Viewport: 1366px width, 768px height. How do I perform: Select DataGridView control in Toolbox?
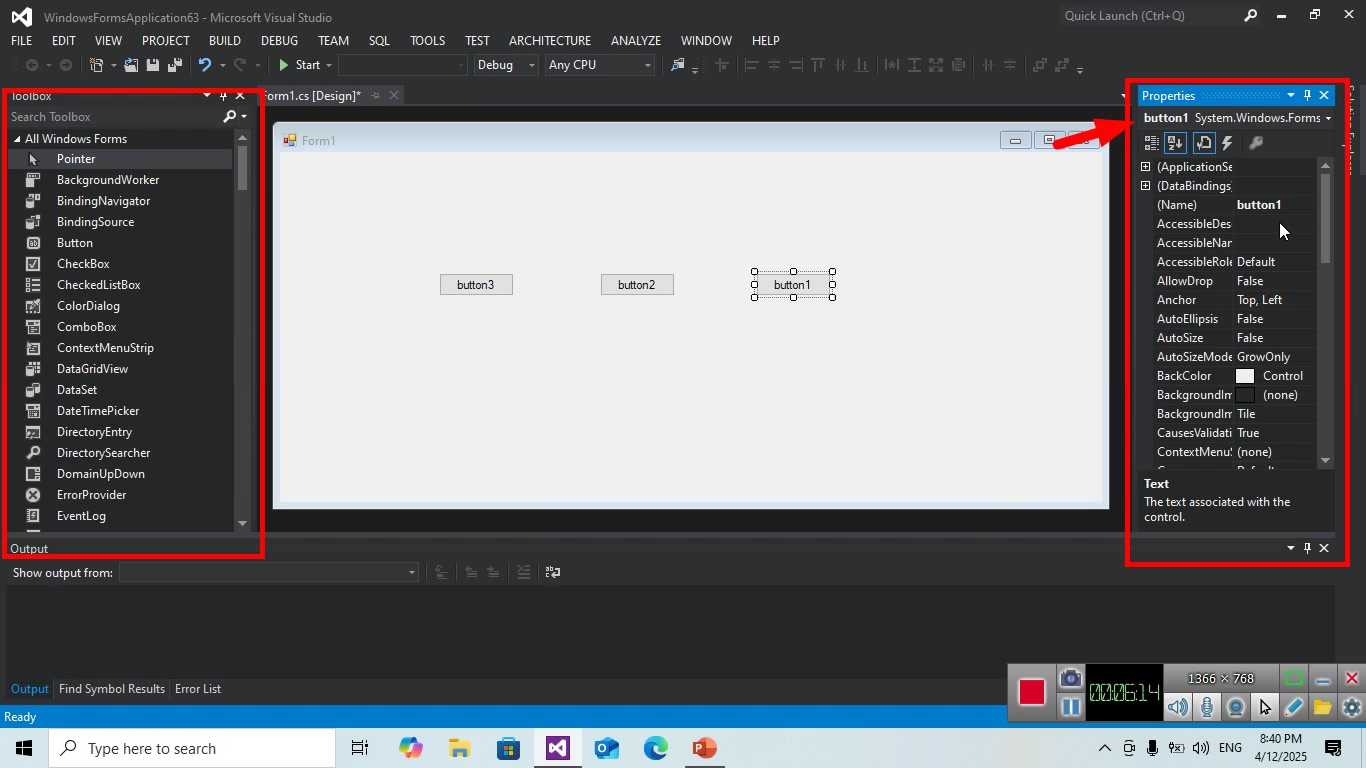[120, 369]
